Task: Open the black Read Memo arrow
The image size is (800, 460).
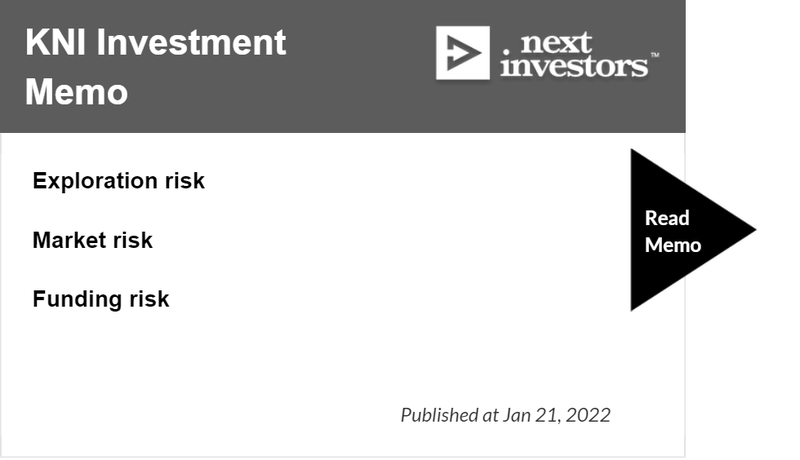Action: coord(684,230)
